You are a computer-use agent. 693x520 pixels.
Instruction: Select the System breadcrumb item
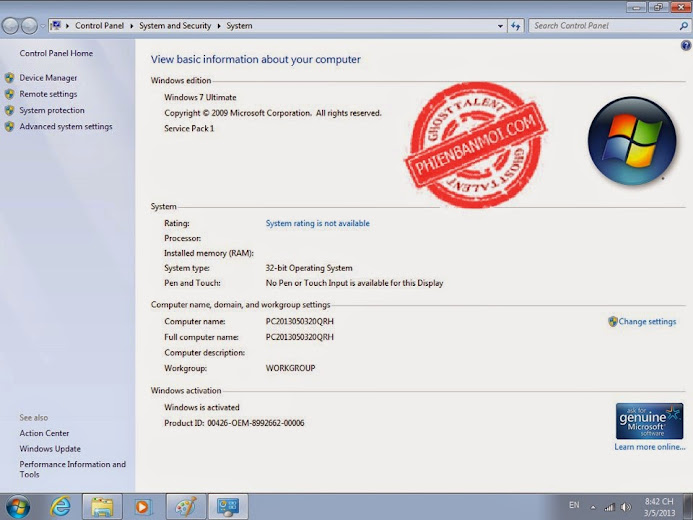[x=239, y=26]
